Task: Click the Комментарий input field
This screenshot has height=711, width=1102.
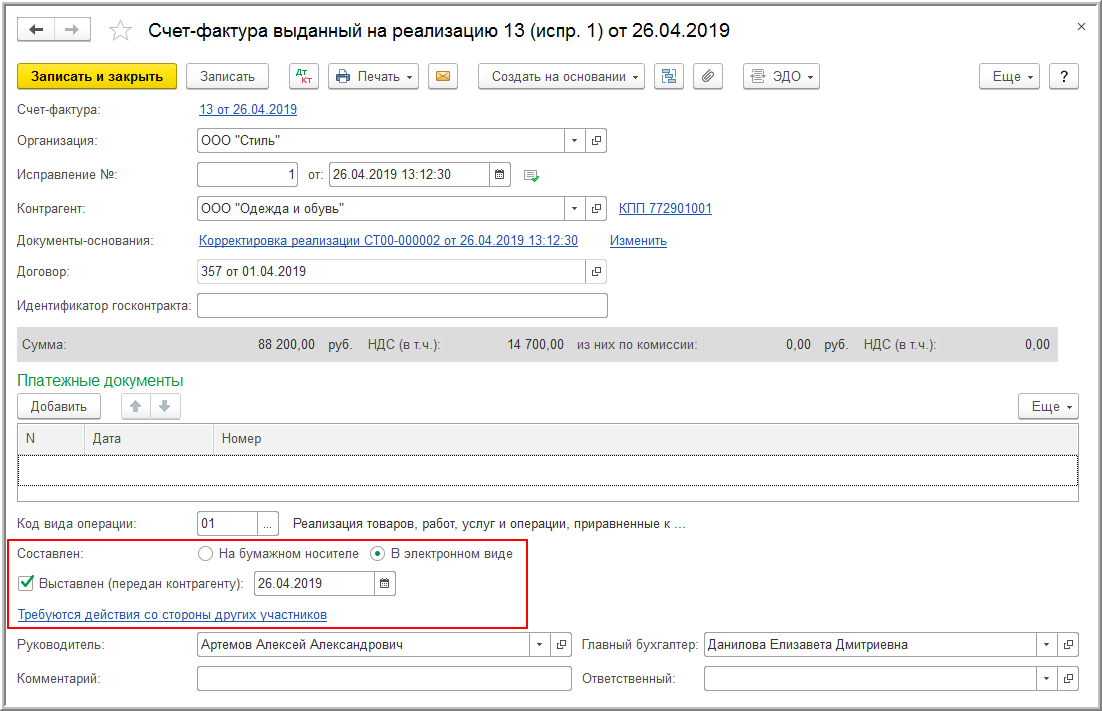Action: point(384,679)
